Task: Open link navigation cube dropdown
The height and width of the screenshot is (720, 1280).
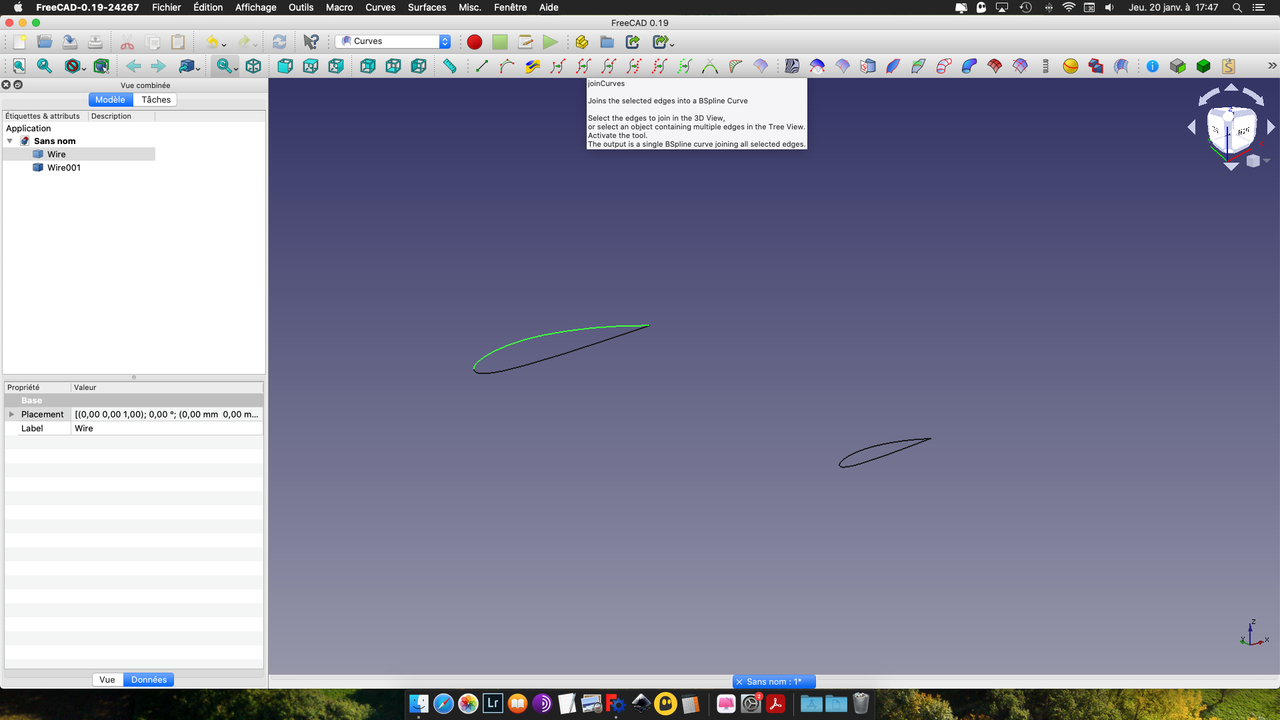Action: tap(198, 68)
